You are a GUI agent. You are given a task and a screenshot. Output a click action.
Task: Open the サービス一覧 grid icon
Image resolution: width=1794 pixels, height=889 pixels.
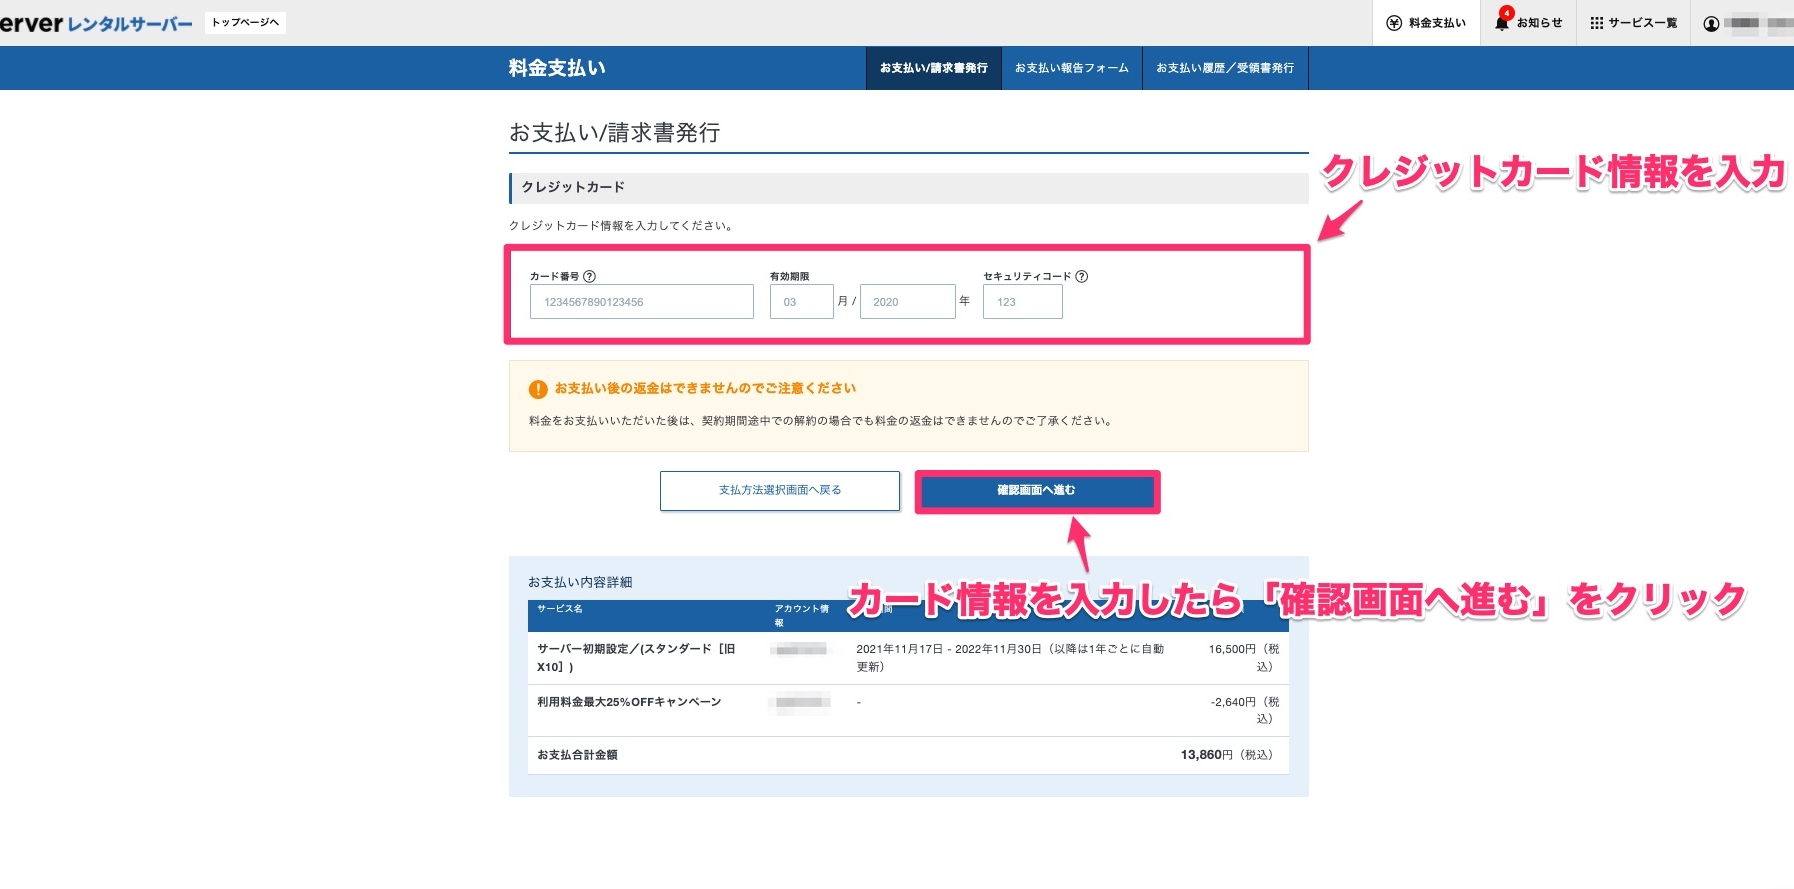(x=1597, y=23)
